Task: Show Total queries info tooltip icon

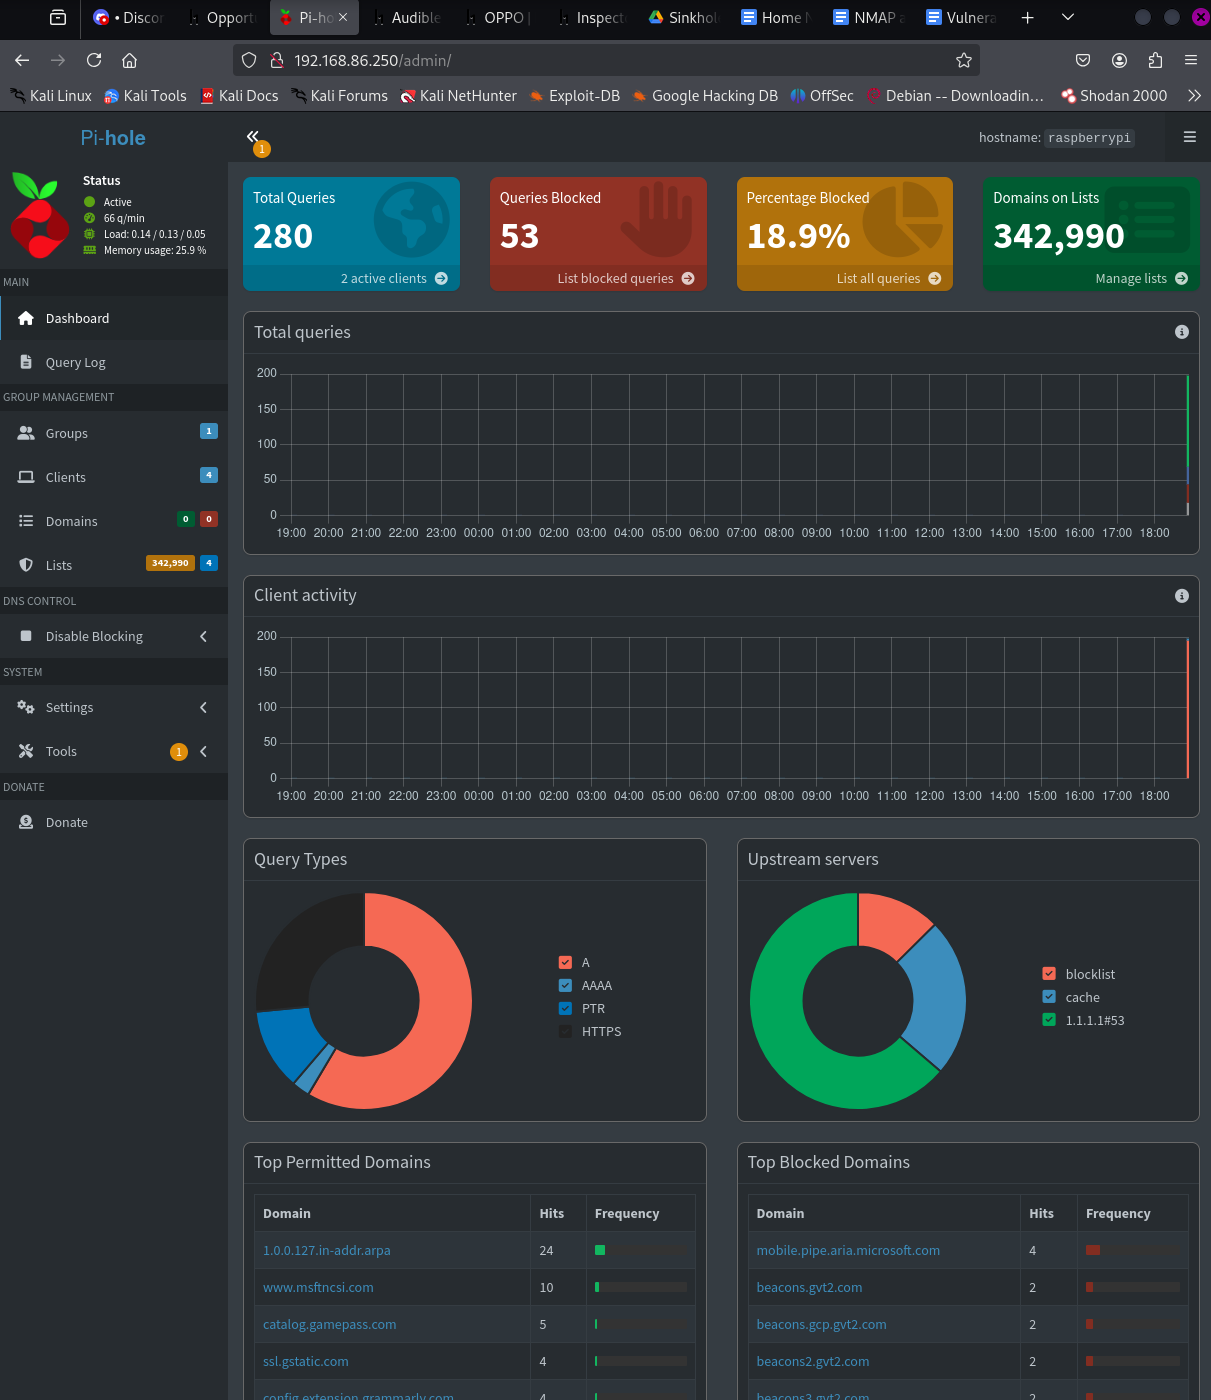Action: pos(1182,332)
